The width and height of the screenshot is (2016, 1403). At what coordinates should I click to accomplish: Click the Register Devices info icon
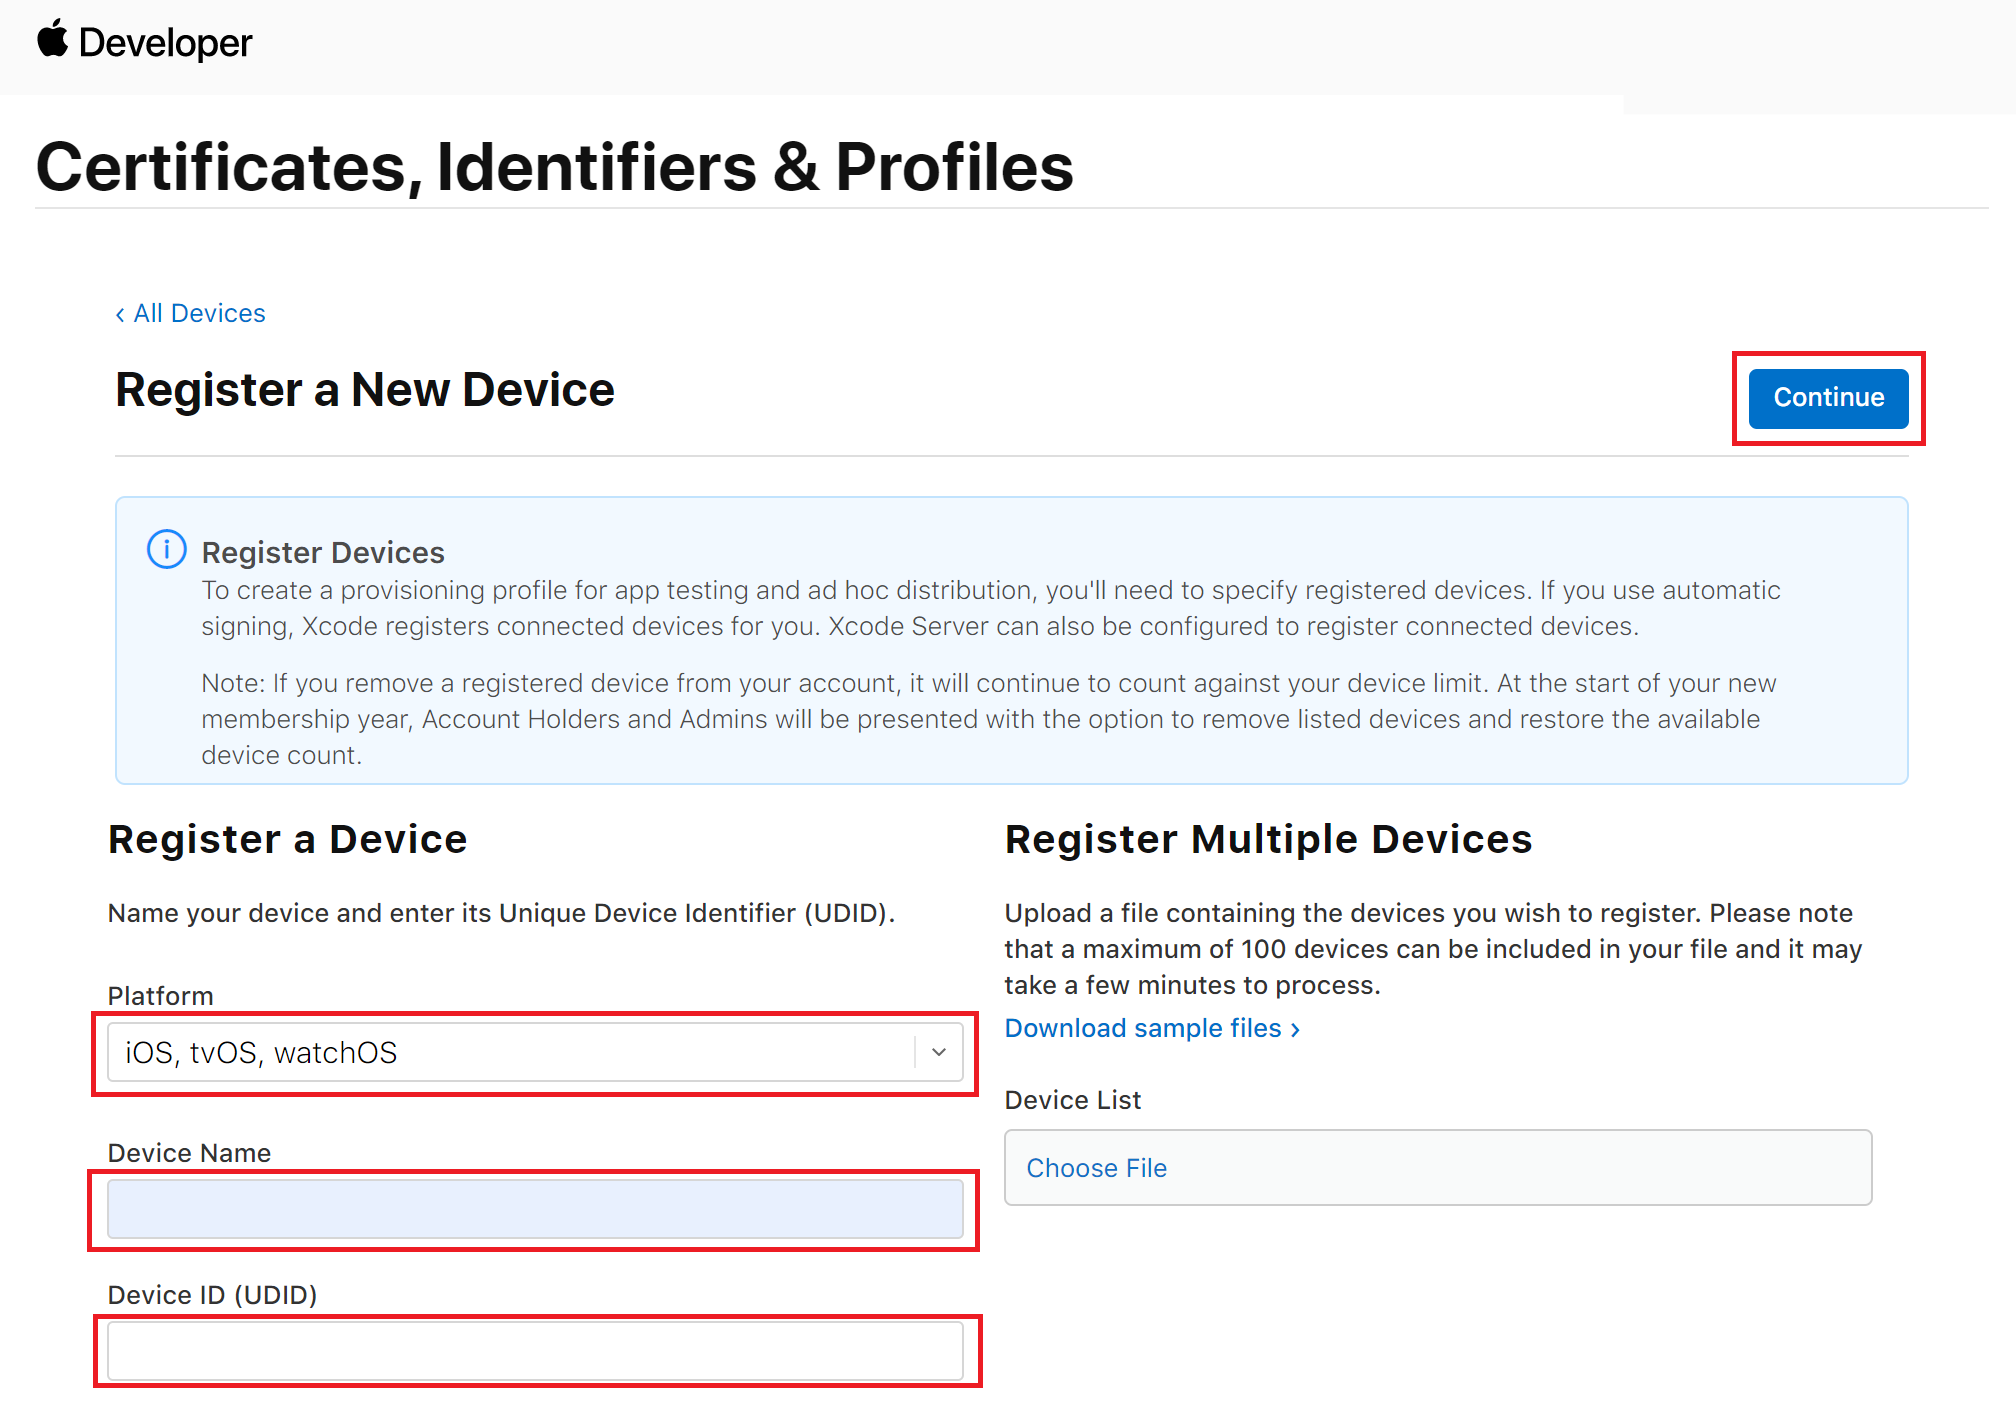click(x=167, y=549)
